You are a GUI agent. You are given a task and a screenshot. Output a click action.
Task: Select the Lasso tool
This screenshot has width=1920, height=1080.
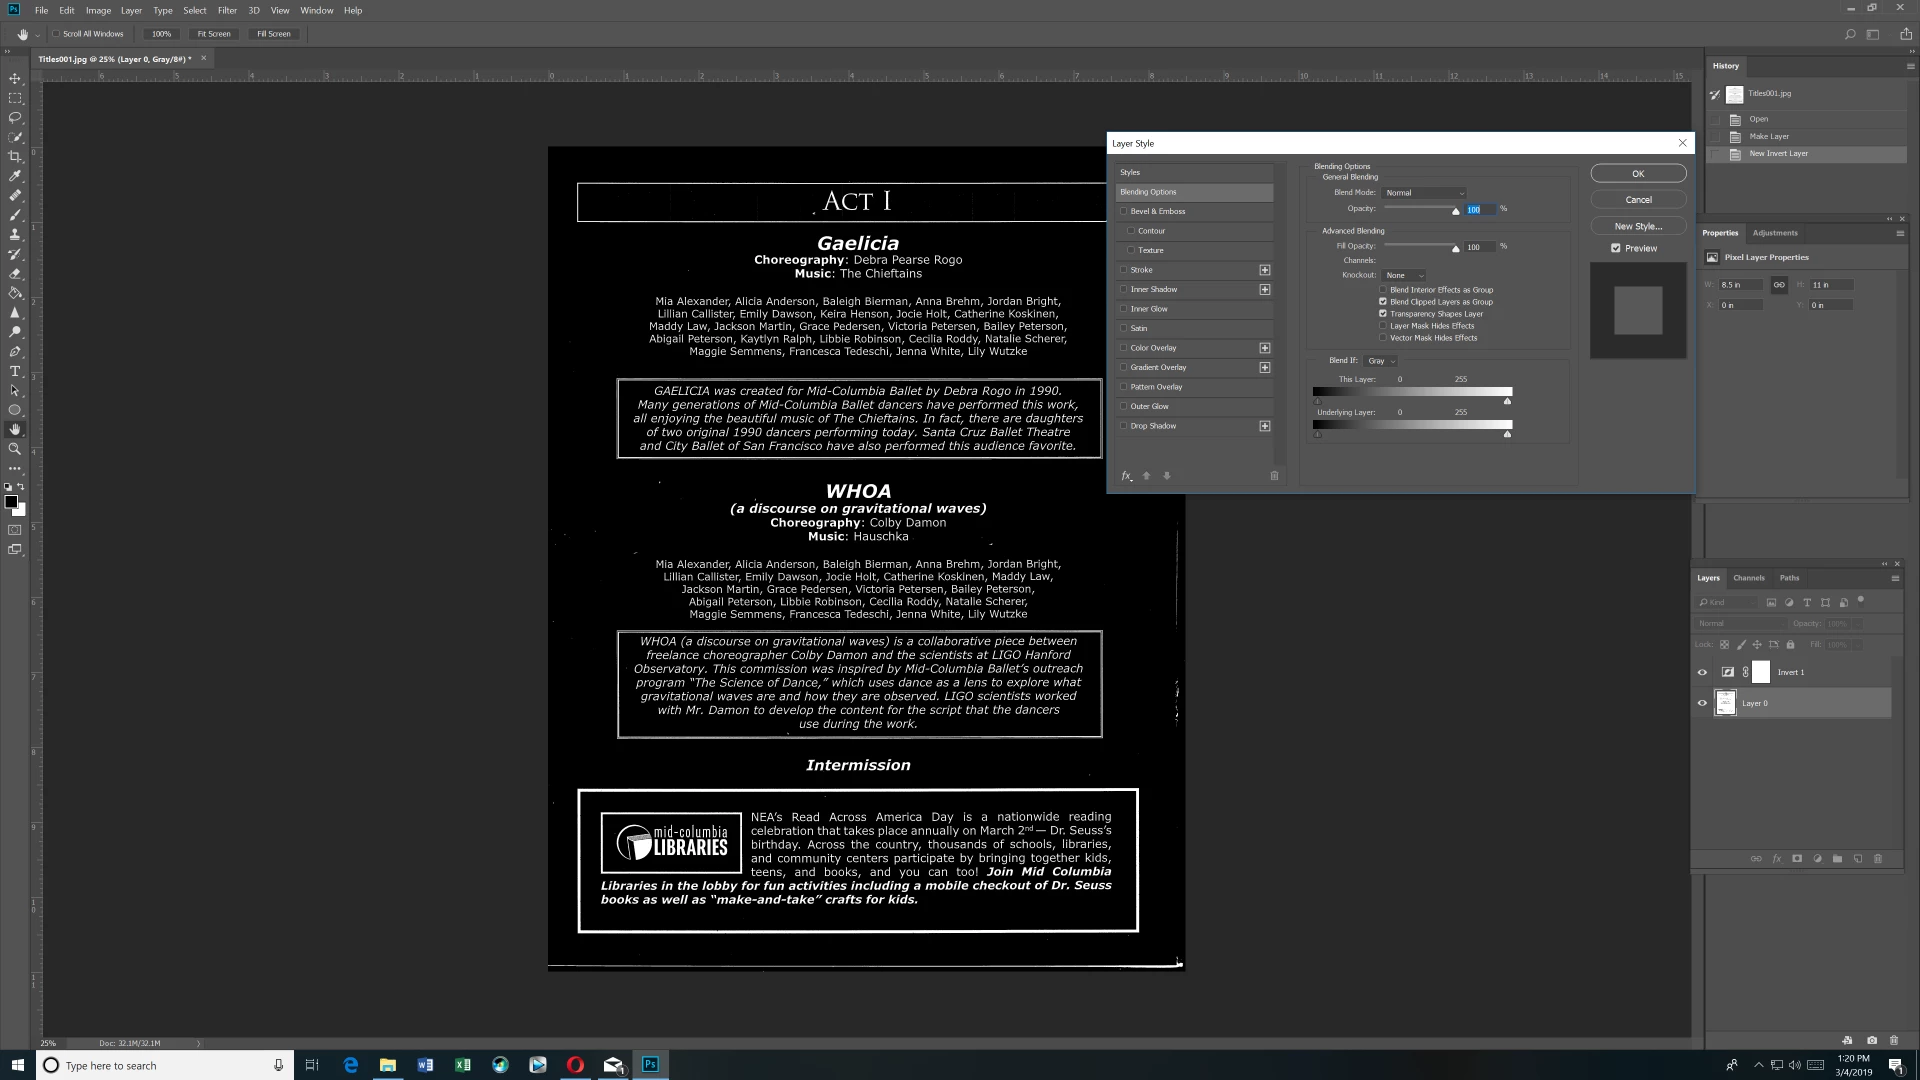[15, 118]
